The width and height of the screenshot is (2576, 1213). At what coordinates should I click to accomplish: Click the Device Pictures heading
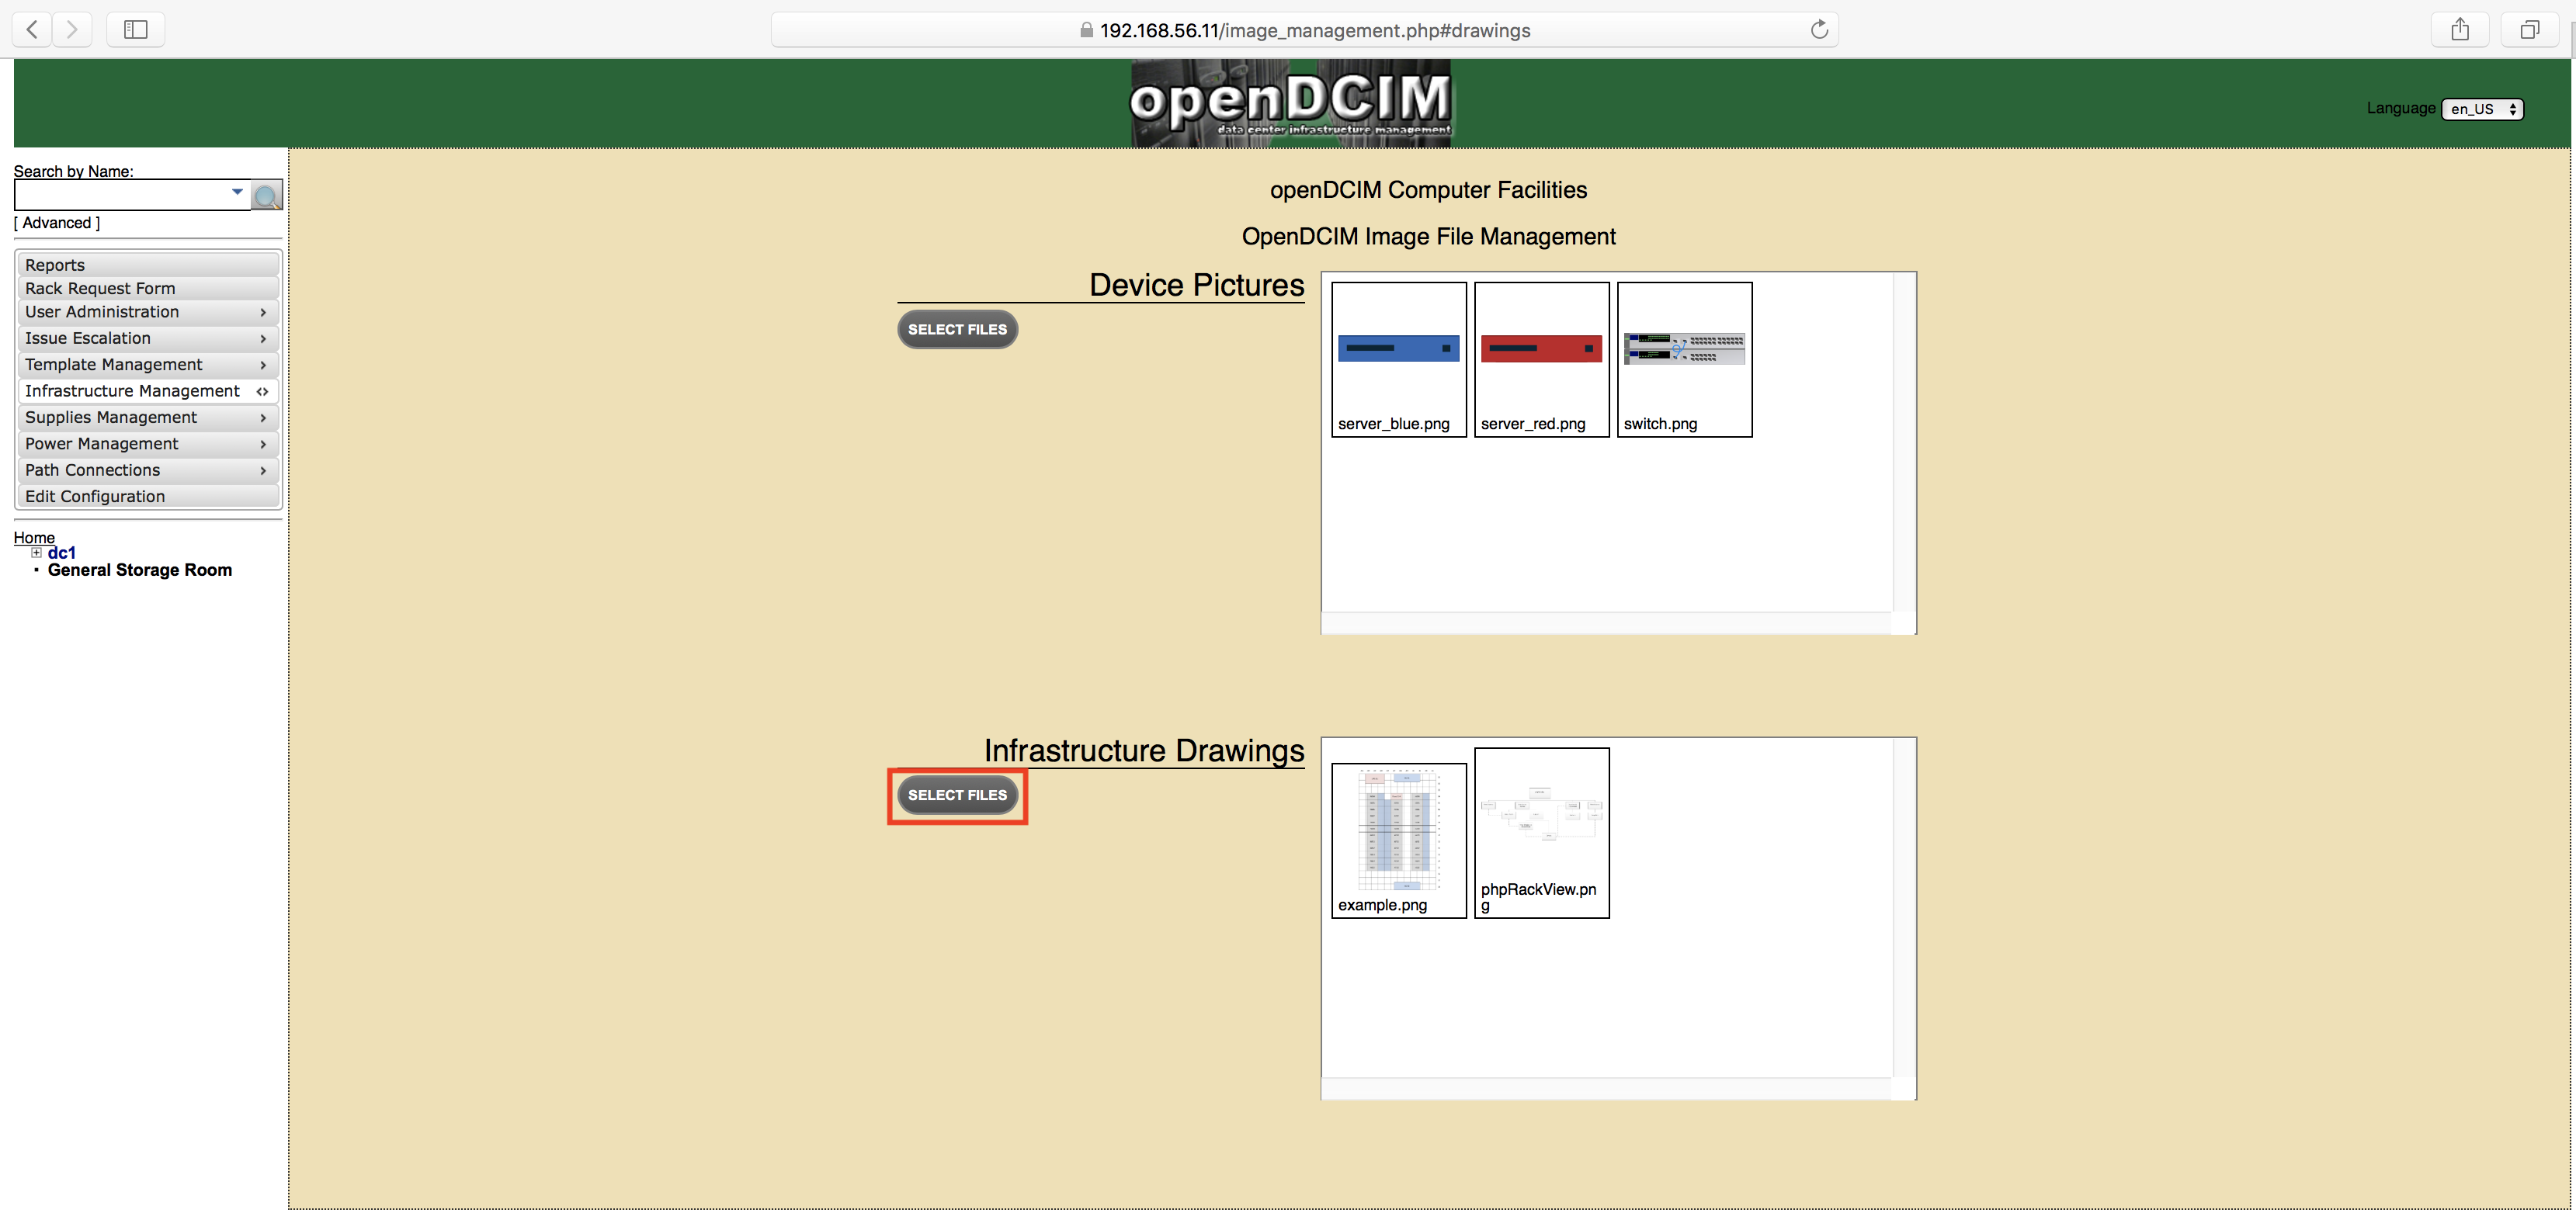tap(1196, 285)
